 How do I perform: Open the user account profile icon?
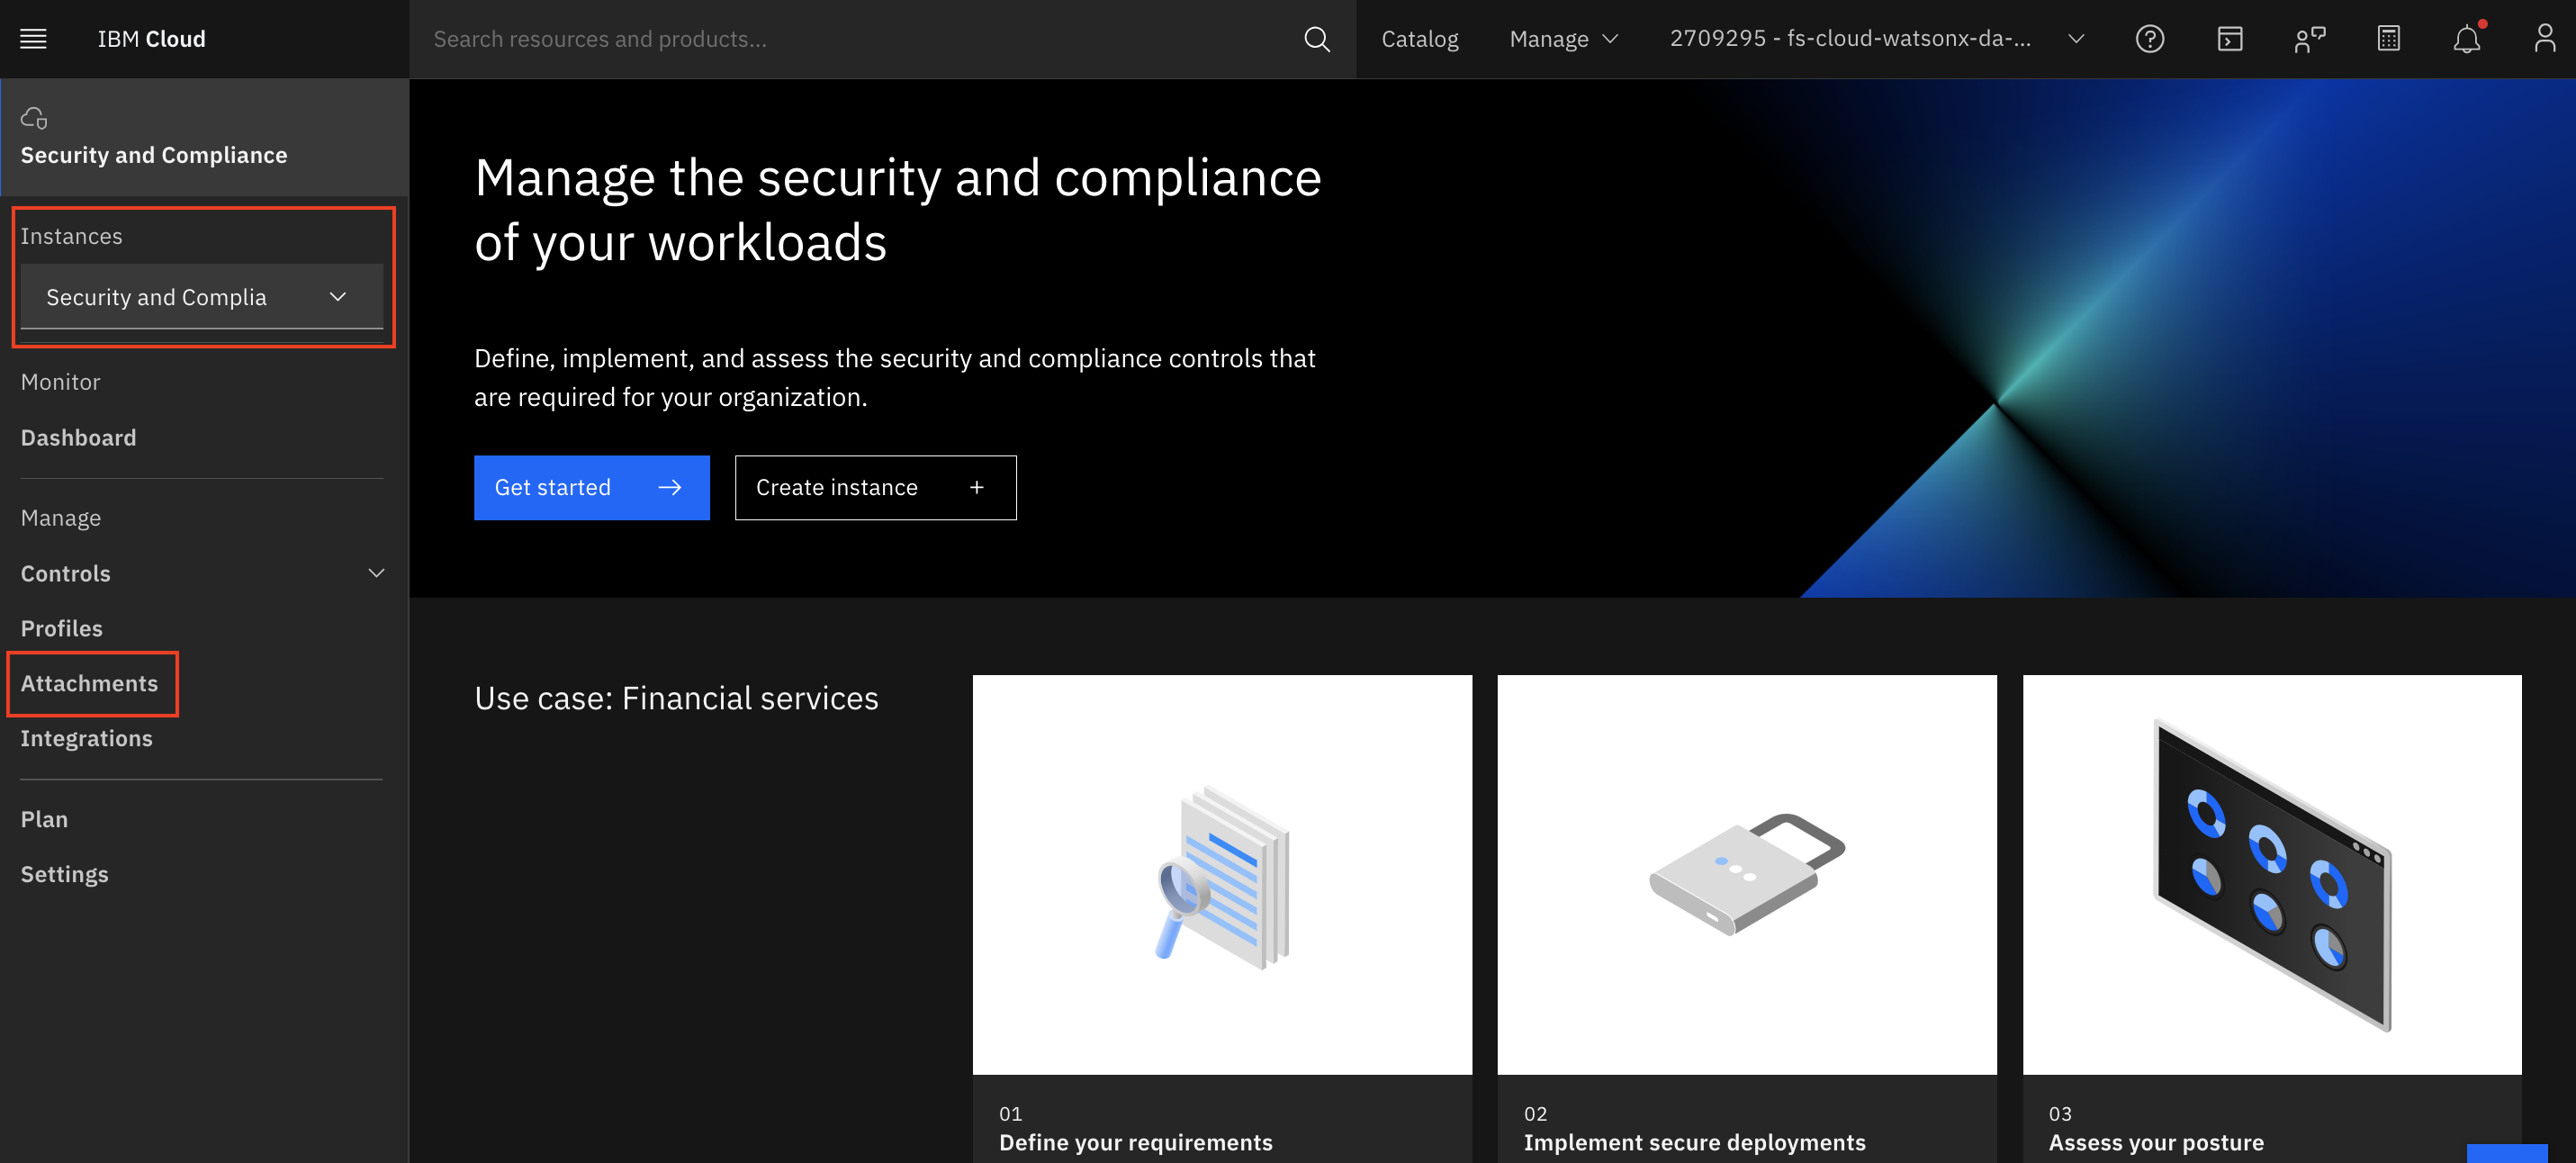pyautogui.click(x=2545, y=39)
